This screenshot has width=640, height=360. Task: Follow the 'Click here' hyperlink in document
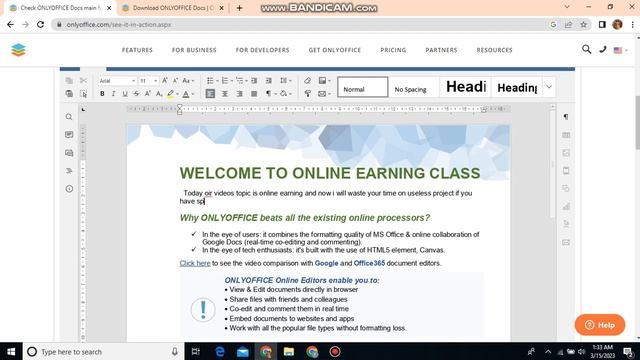pos(195,263)
